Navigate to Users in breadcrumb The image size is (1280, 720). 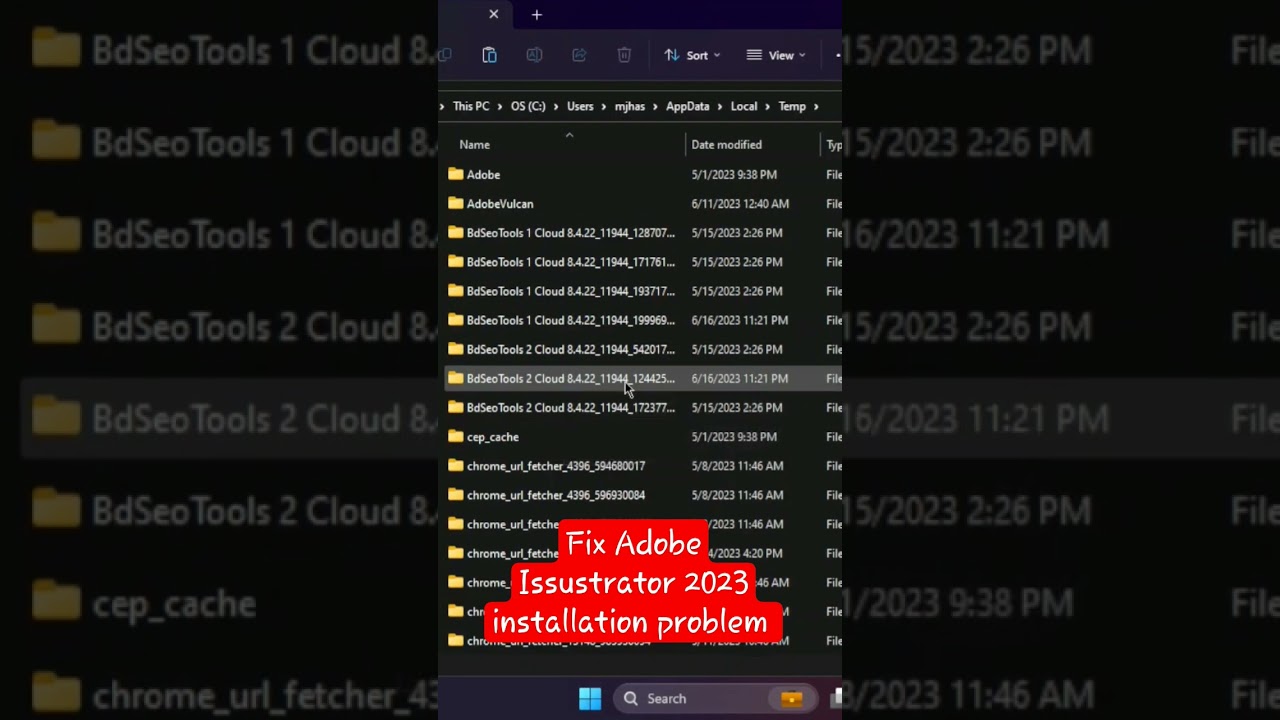[x=580, y=106]
